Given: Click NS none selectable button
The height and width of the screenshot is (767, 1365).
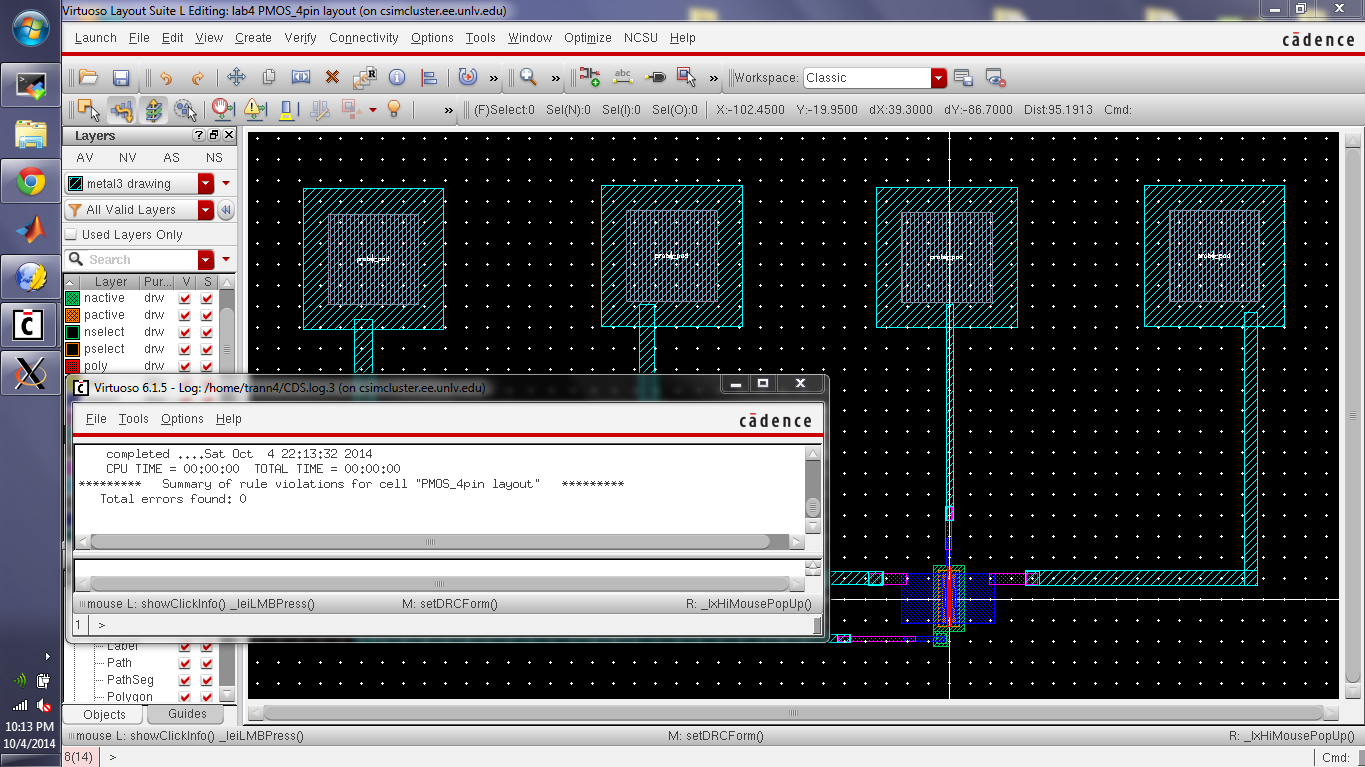Looking at the screenshot, I should point(214,158).
